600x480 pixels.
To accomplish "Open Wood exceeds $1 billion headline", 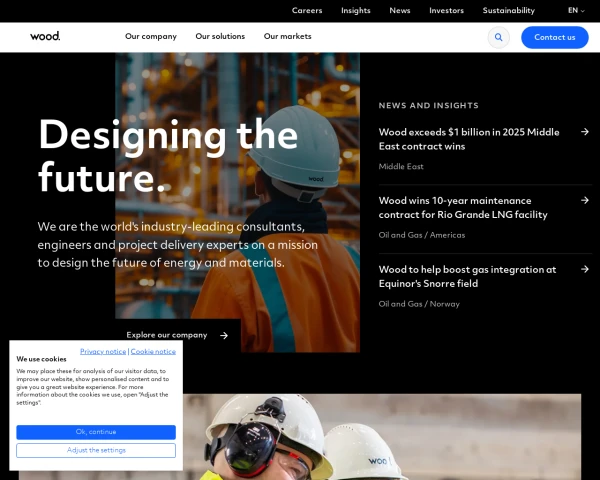I will coord(469,139).
